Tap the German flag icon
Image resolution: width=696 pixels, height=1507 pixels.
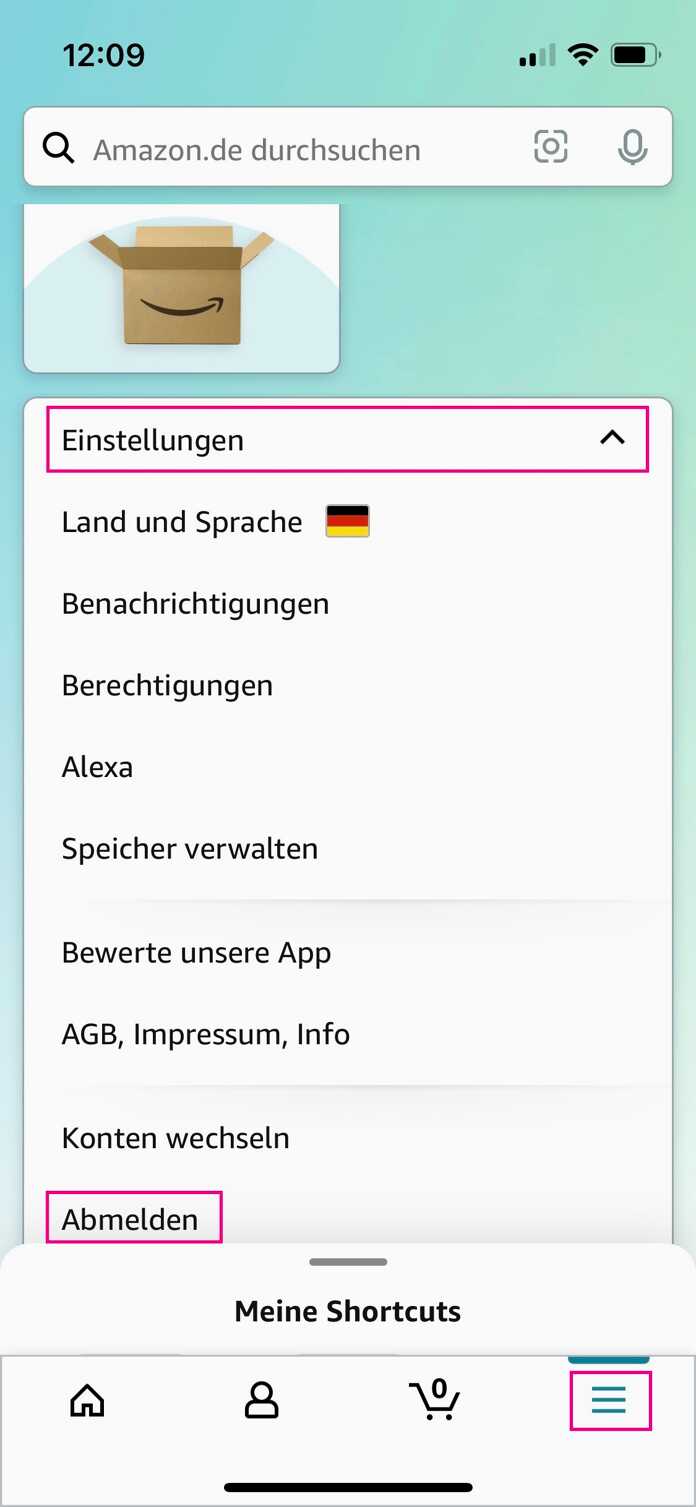pyautogui.click(x=347, y=521)
